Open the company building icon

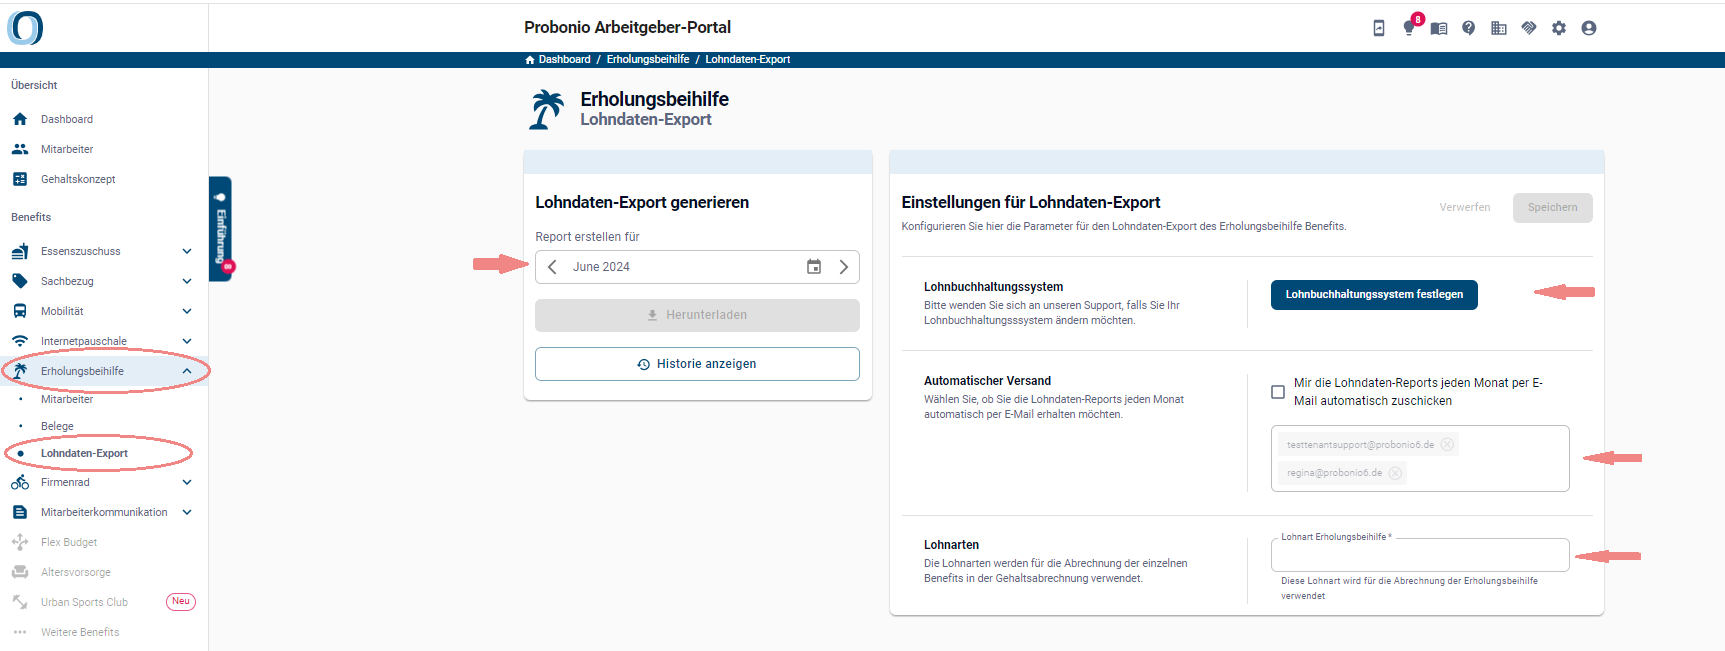click(1499, 28)
